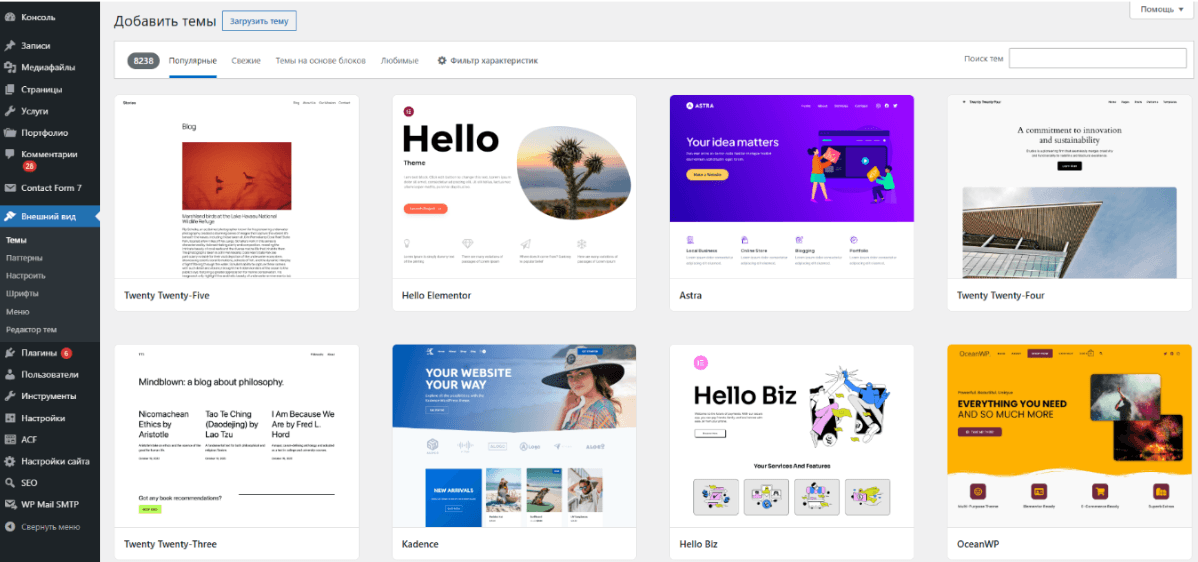Open the Паттерны submenu item

tap(24, 258)
